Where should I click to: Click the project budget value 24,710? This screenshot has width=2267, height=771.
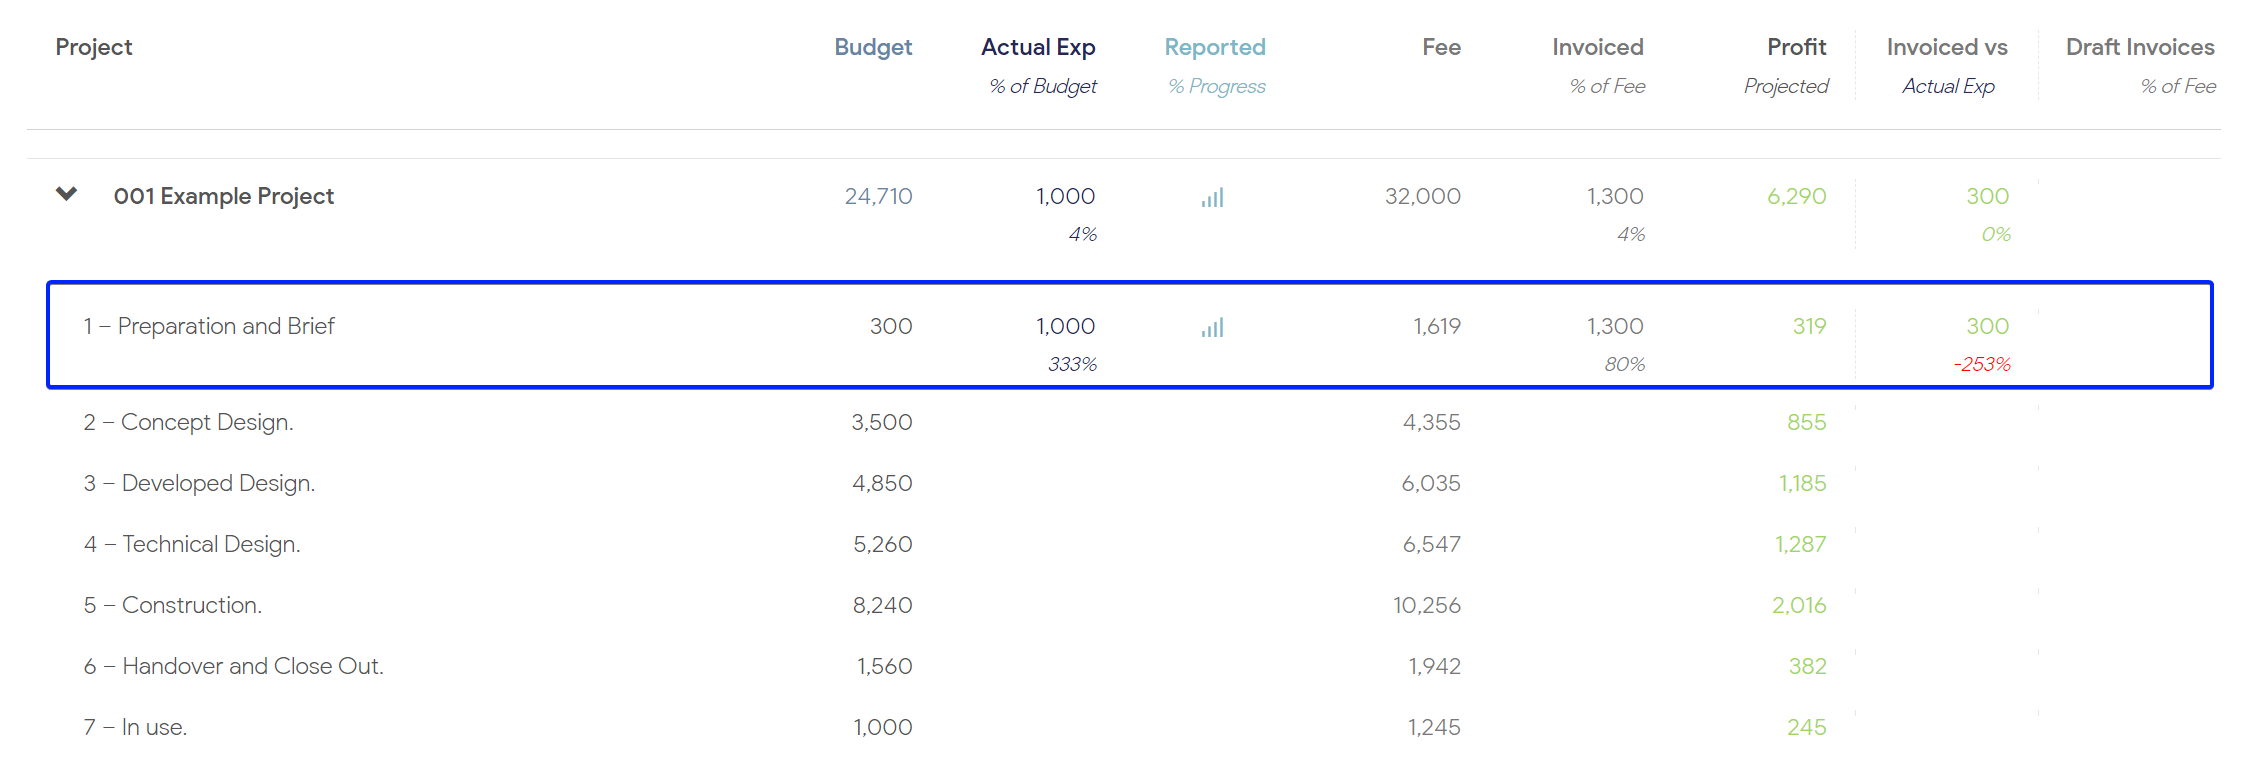click(878, 196)
